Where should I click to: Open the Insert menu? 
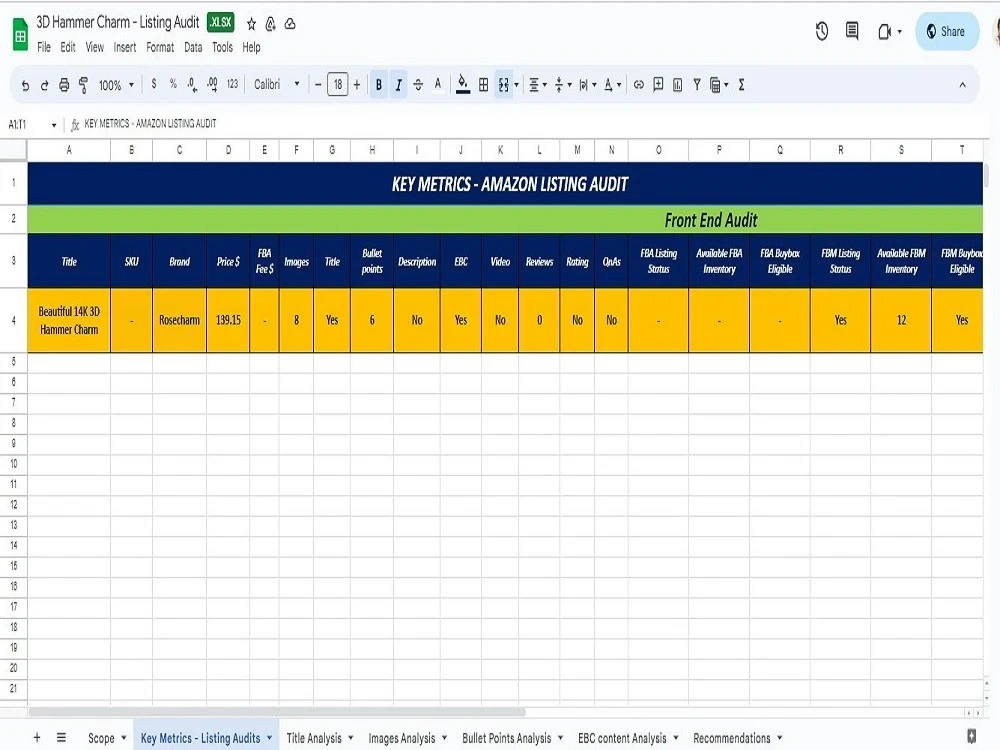click(124, 47)
